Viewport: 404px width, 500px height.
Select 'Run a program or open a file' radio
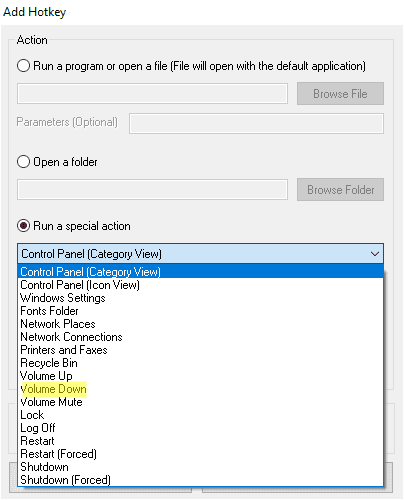[x=23, y=66]
